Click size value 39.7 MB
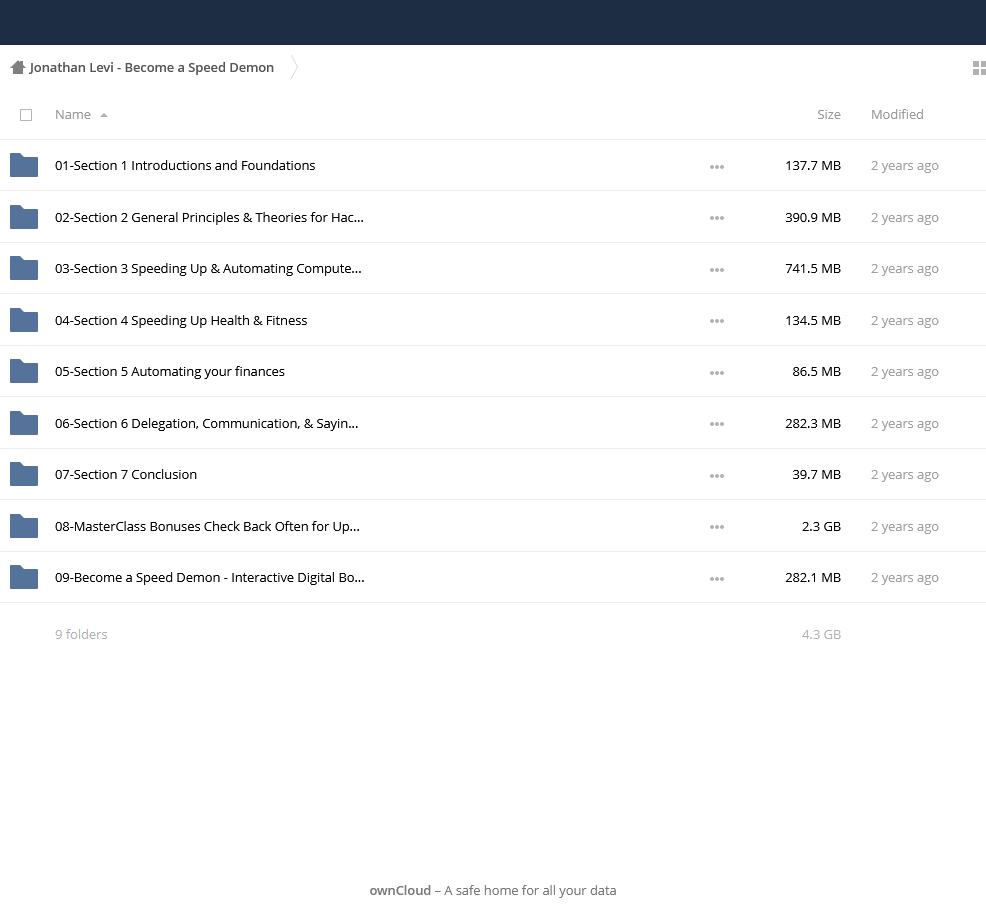The width and height of the screenshot is (986, 920). click(x=816, y=474)
